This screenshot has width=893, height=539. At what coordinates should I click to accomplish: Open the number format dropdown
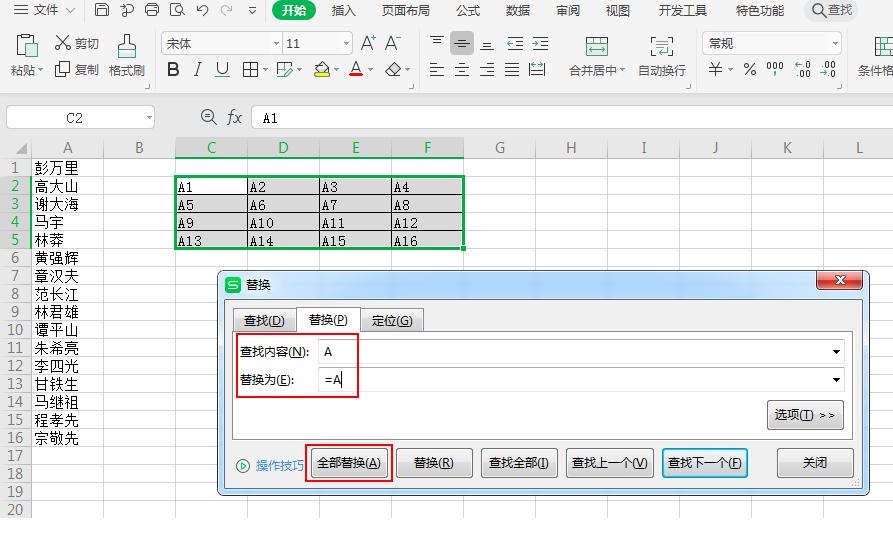pyautogui.click(x=835, y=44)
